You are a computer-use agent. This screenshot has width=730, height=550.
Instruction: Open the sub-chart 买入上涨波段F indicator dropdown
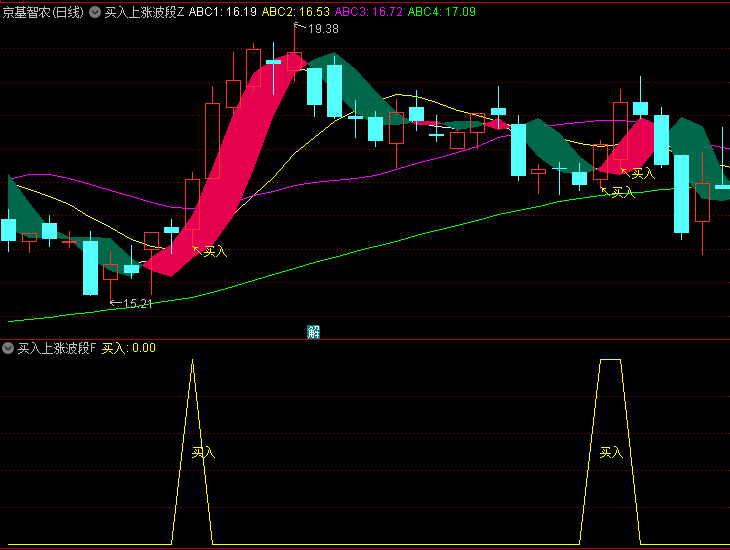pos(8,348)
